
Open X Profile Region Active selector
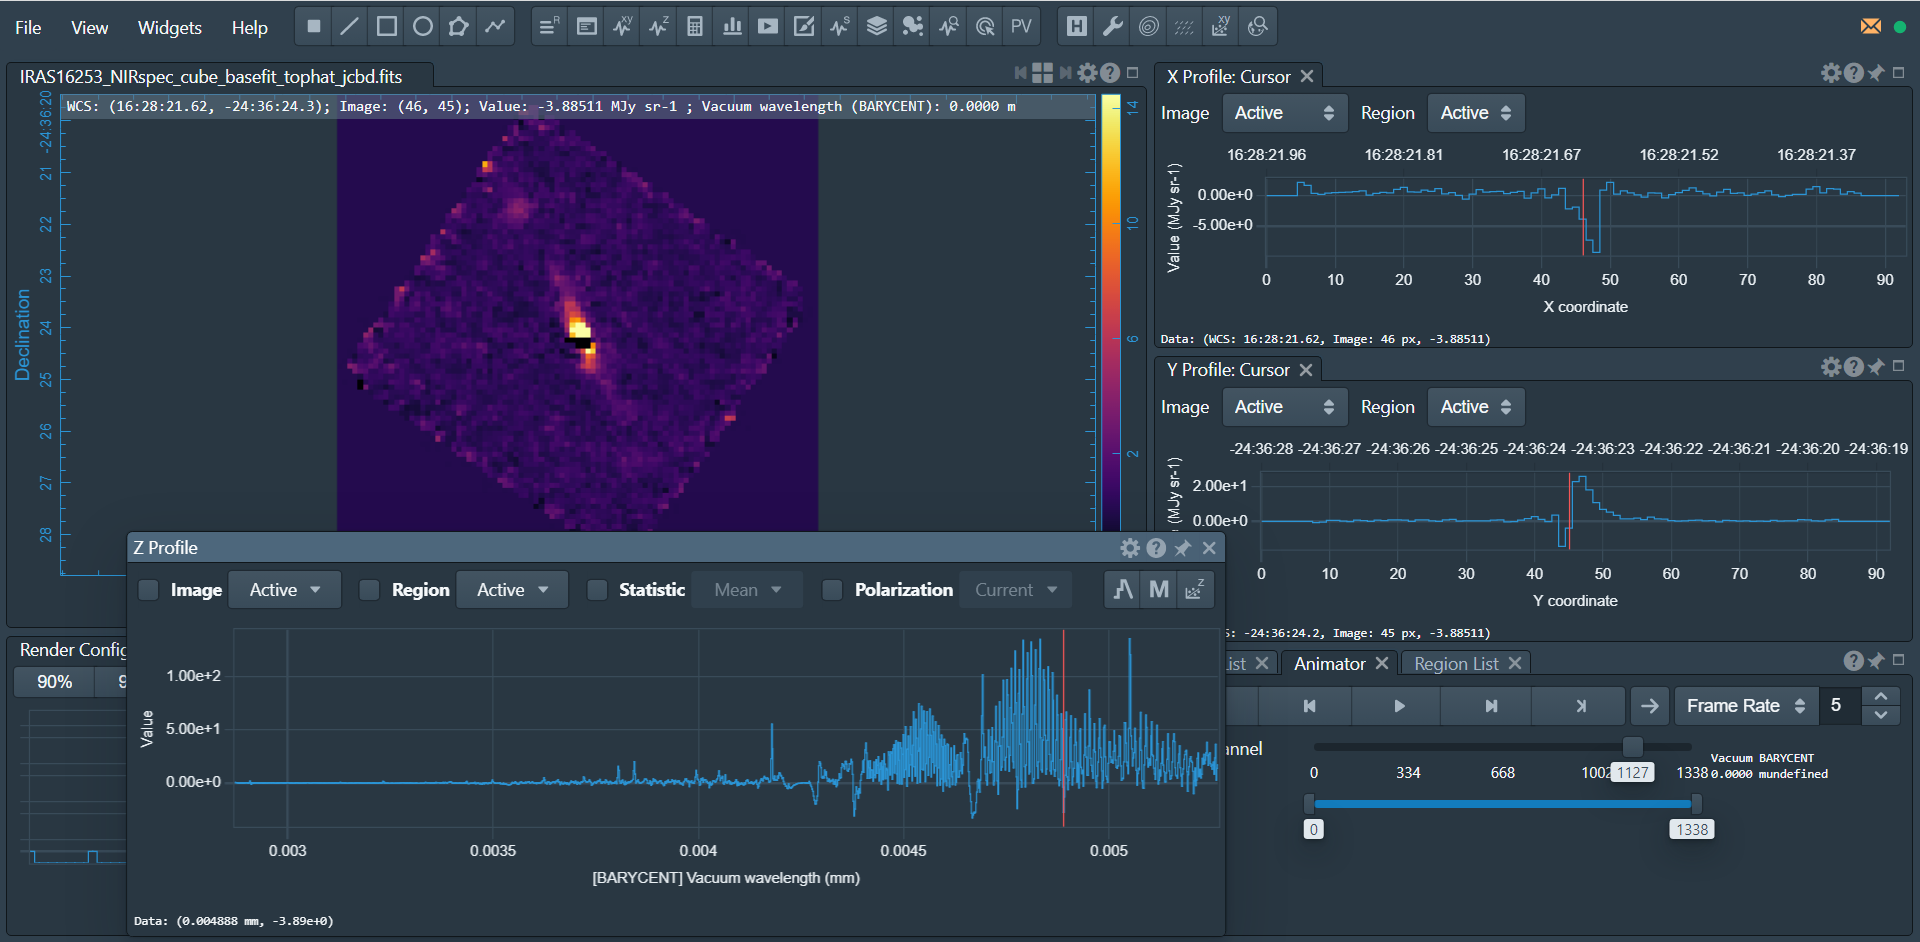(x=1476, y=113)
